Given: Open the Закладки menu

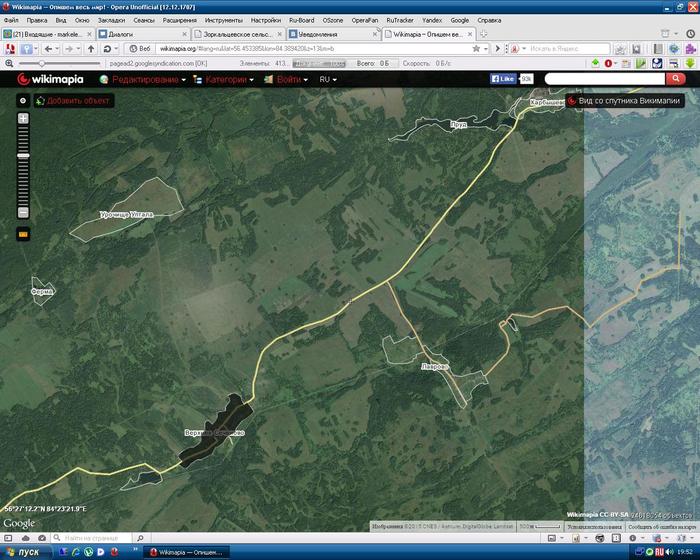Looking at the screenshot, I should [x=112, y=19].
